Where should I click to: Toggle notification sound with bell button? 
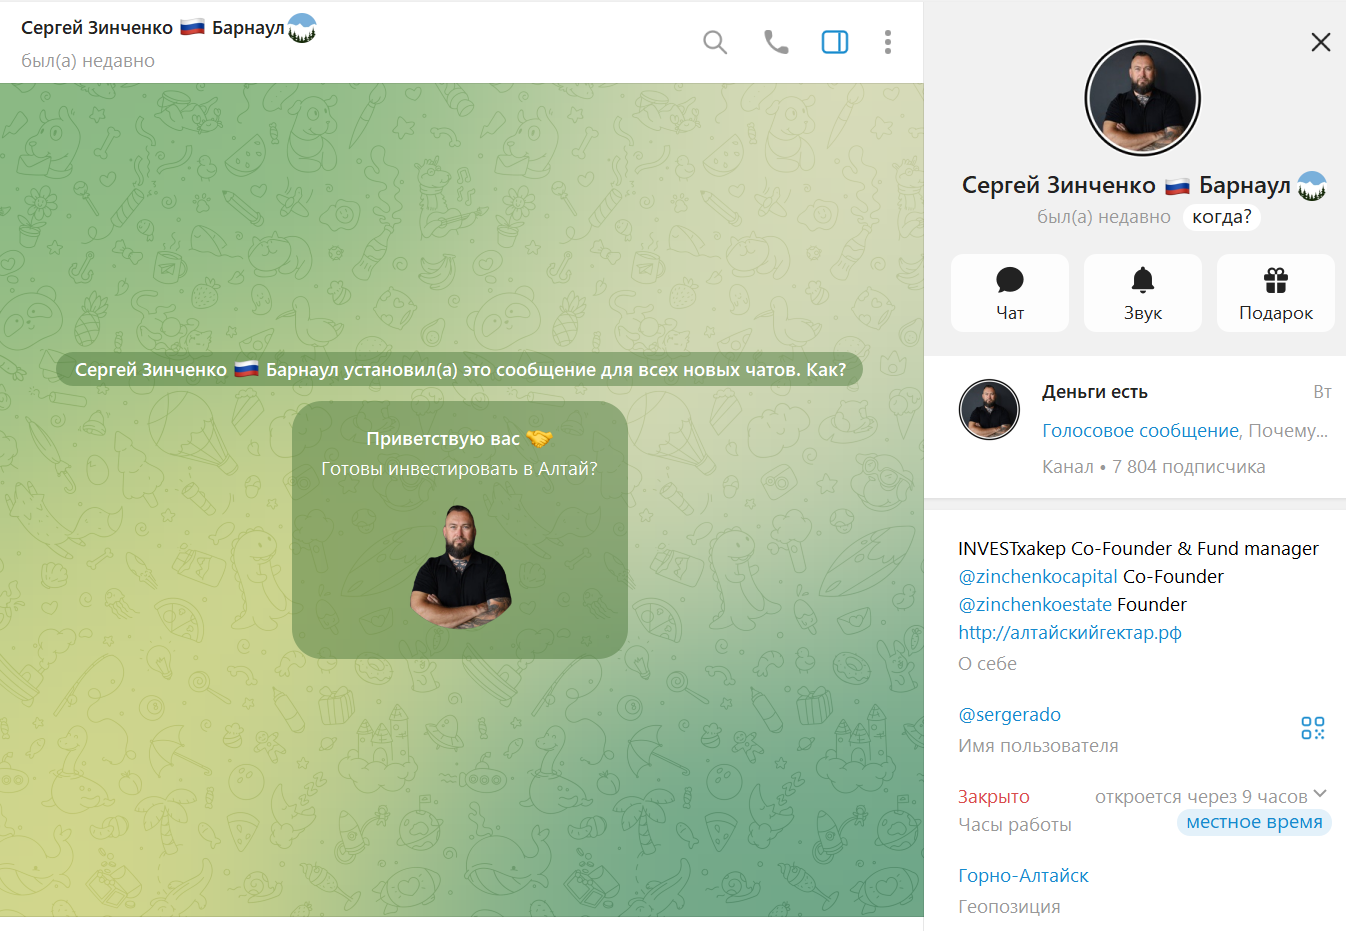coord(1142,292)
